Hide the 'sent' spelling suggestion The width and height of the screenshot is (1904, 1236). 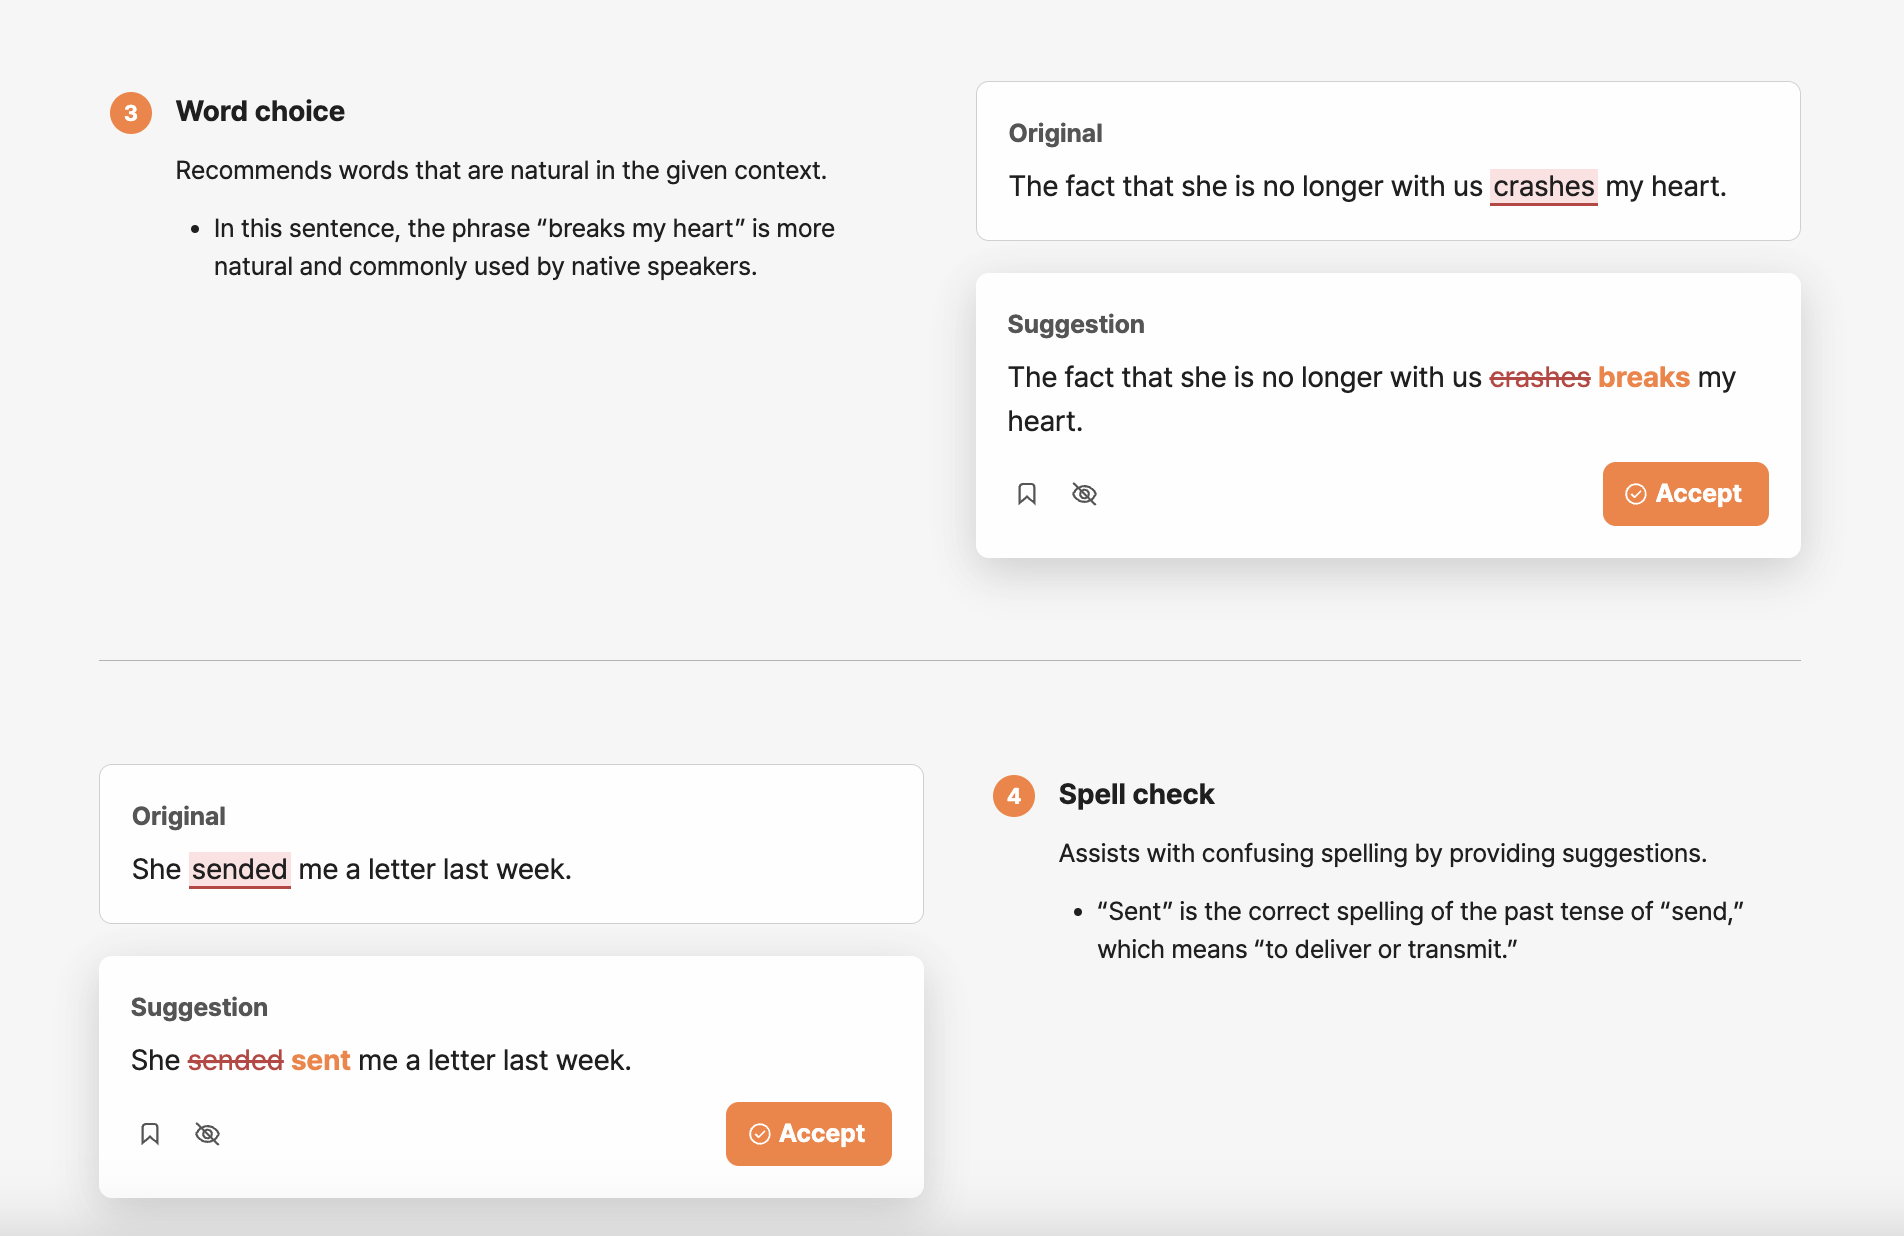(207, 1134)
